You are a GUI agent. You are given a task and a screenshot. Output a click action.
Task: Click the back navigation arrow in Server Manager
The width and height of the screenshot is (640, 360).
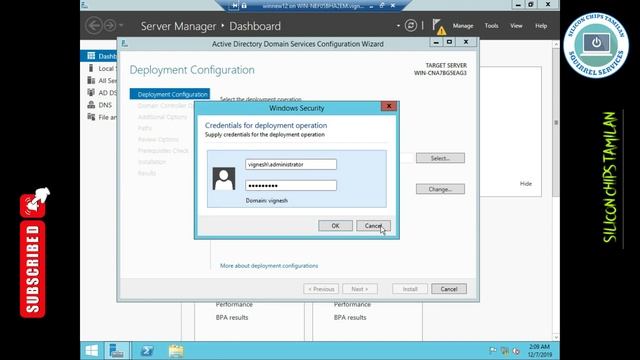93,26
